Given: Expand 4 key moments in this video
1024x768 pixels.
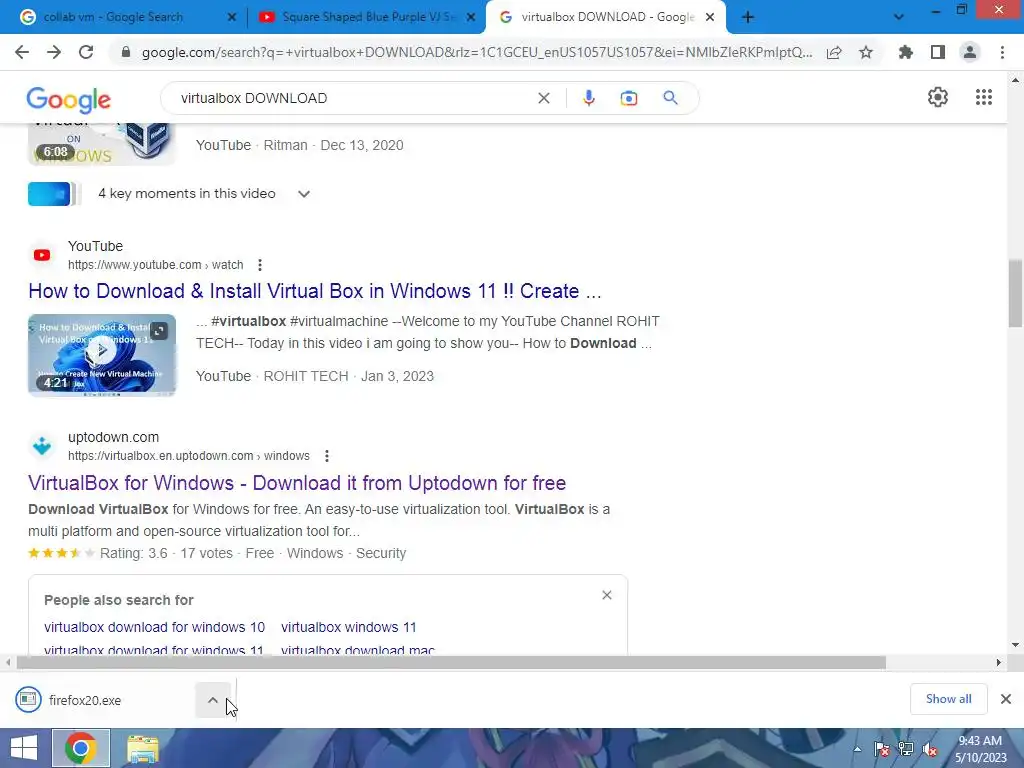Looking at the screenshot, I should pyautogui.click(x=304, y=194).
